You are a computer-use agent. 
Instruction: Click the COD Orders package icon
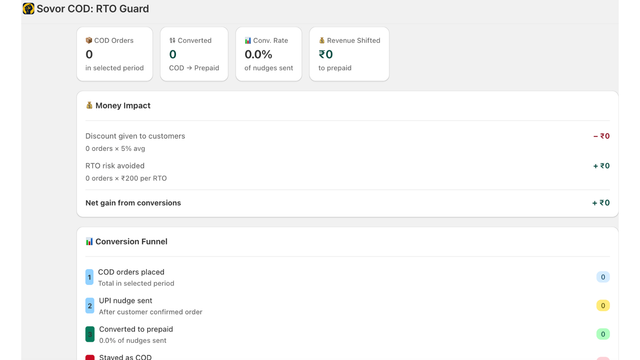coord(89,40)
